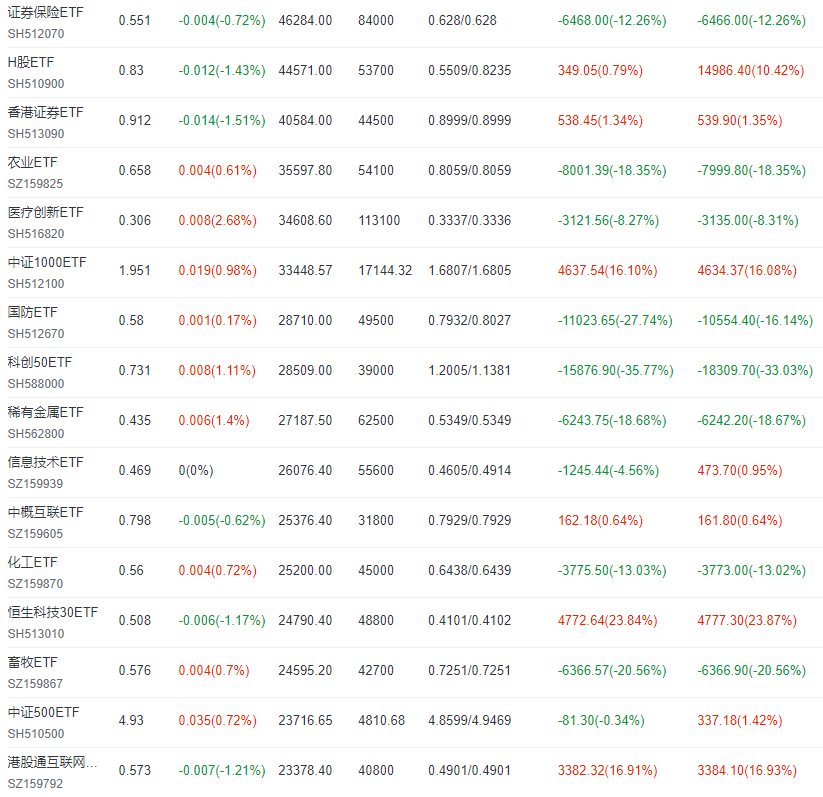Click stock code SH512100
Screen dimensions: 823x797
coord(36,284)
